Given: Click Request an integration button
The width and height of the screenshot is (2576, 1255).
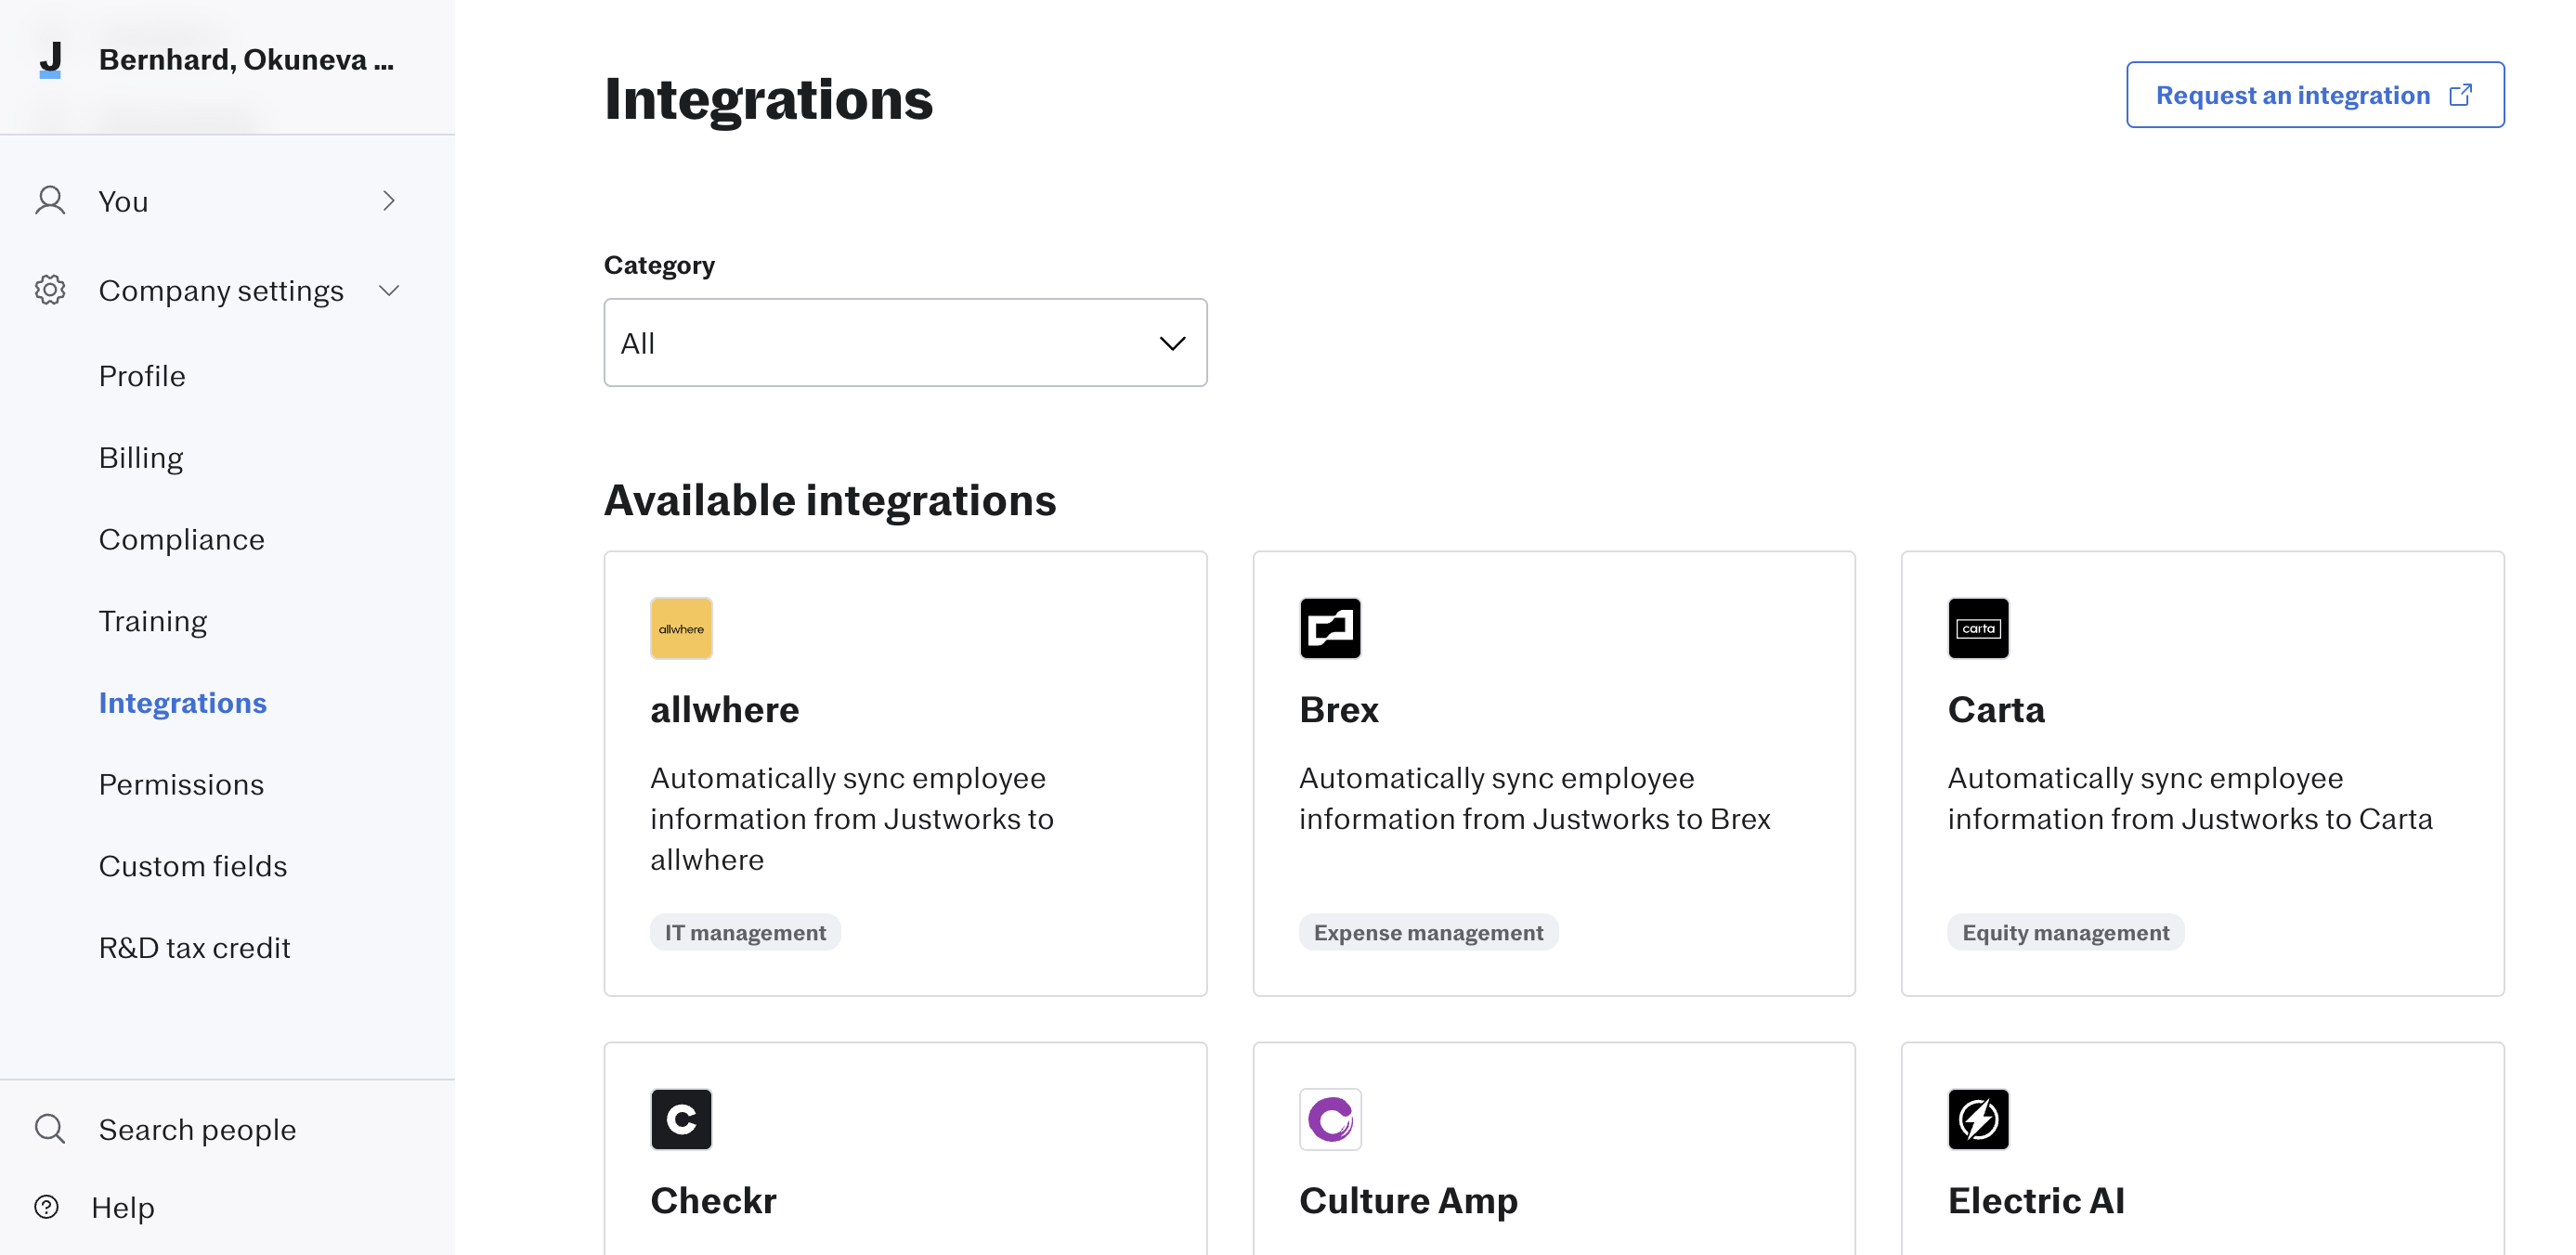Looking at the screenshot, I should (2315, 95).
